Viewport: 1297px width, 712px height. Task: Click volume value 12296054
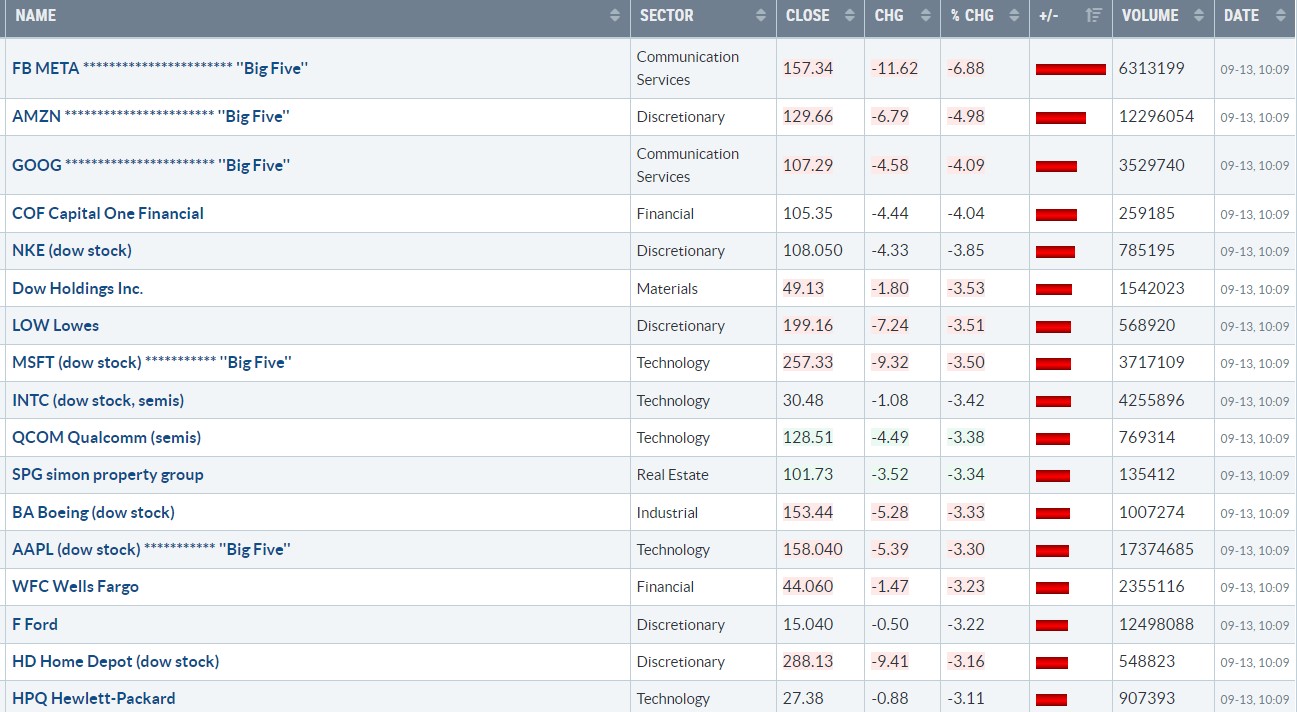pos(1157,116)
